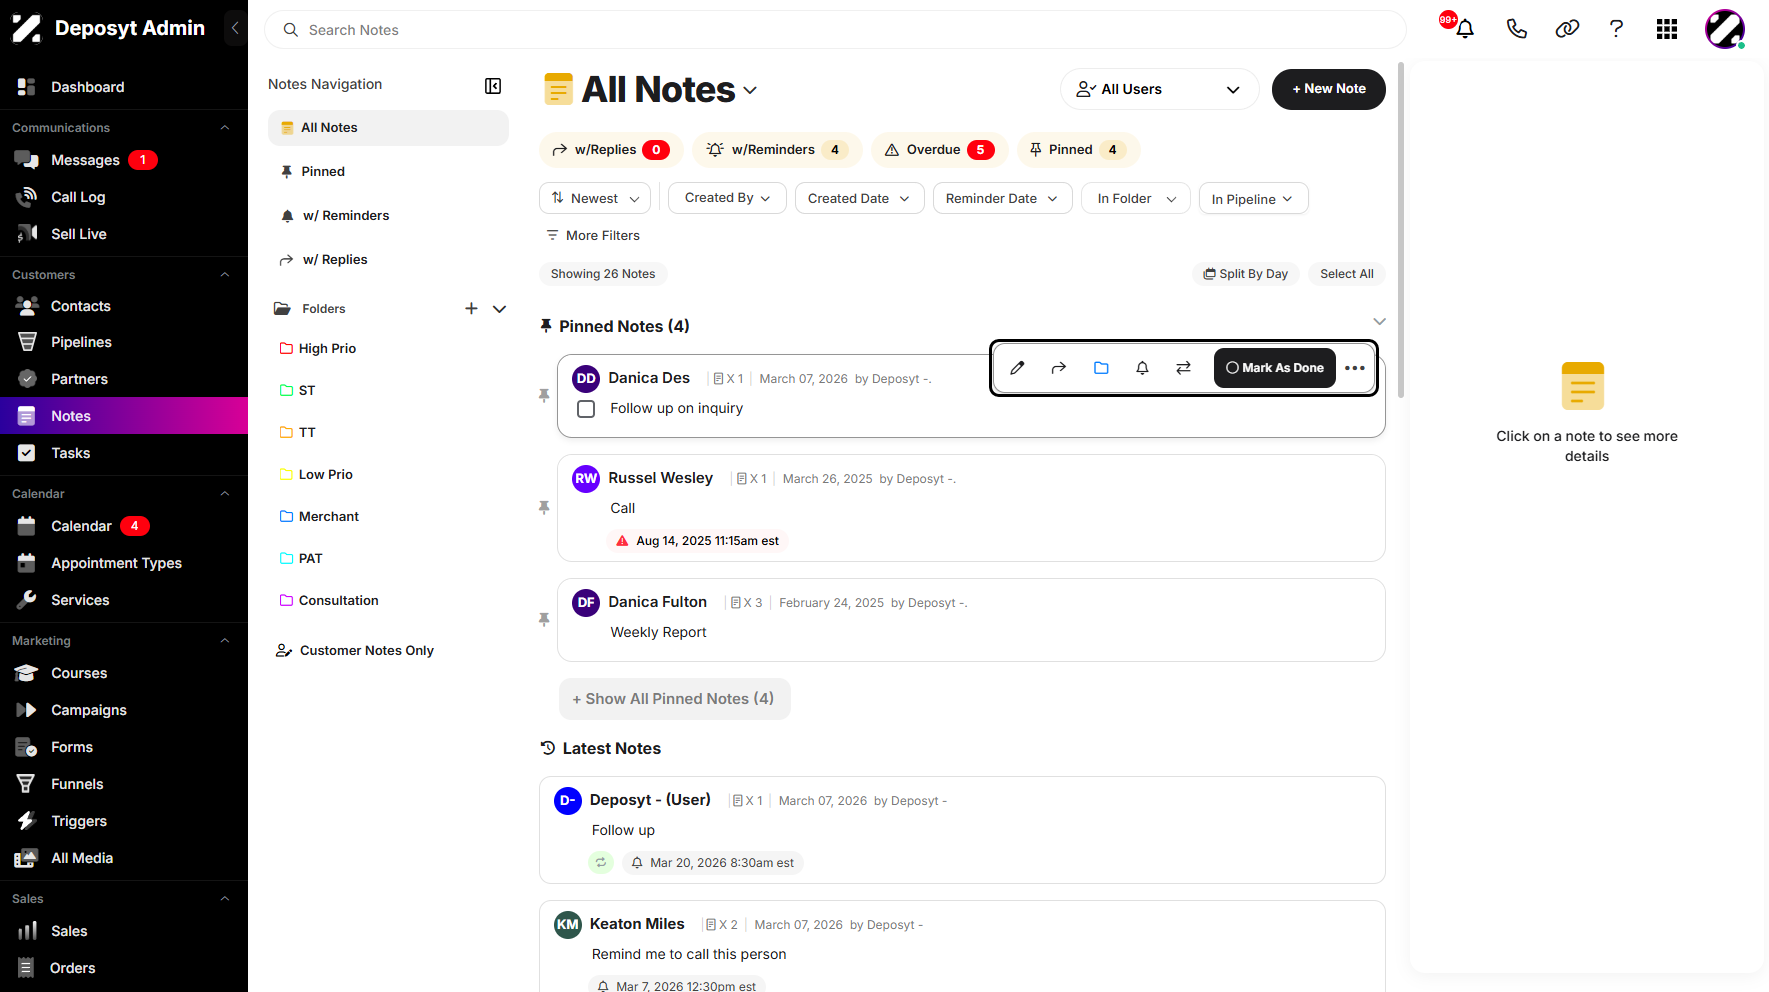Select w/ Reminders in Notes Navigation

[x=388, y=216]
